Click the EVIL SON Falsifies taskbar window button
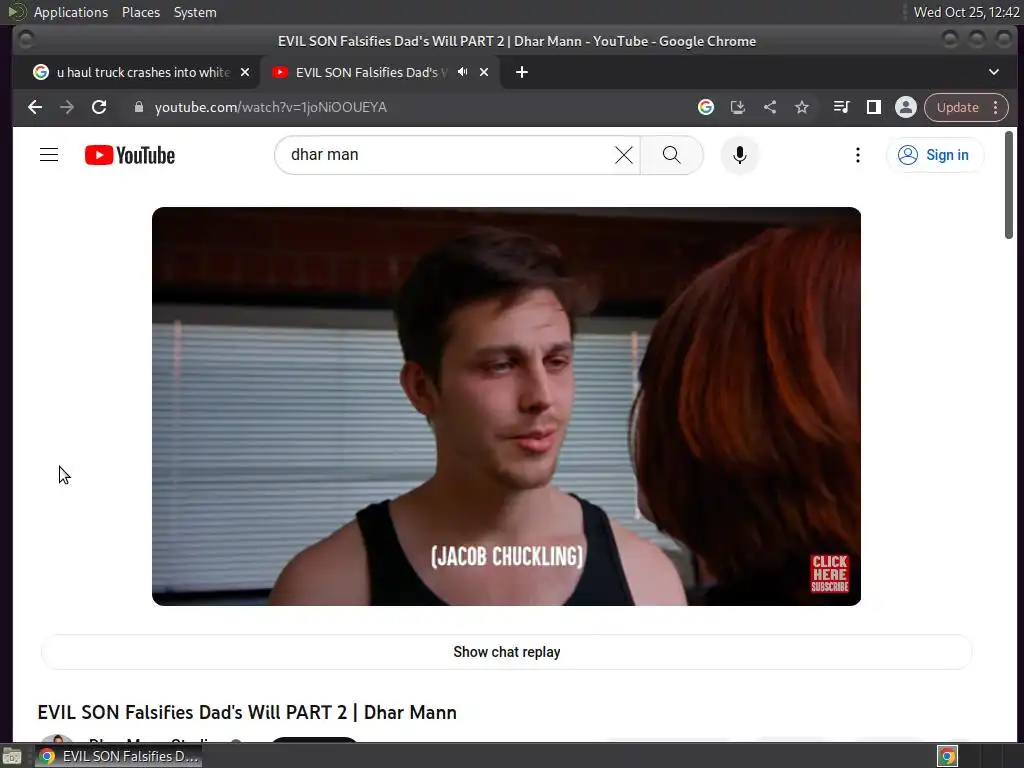1024x768 pixels. (118, 756)
